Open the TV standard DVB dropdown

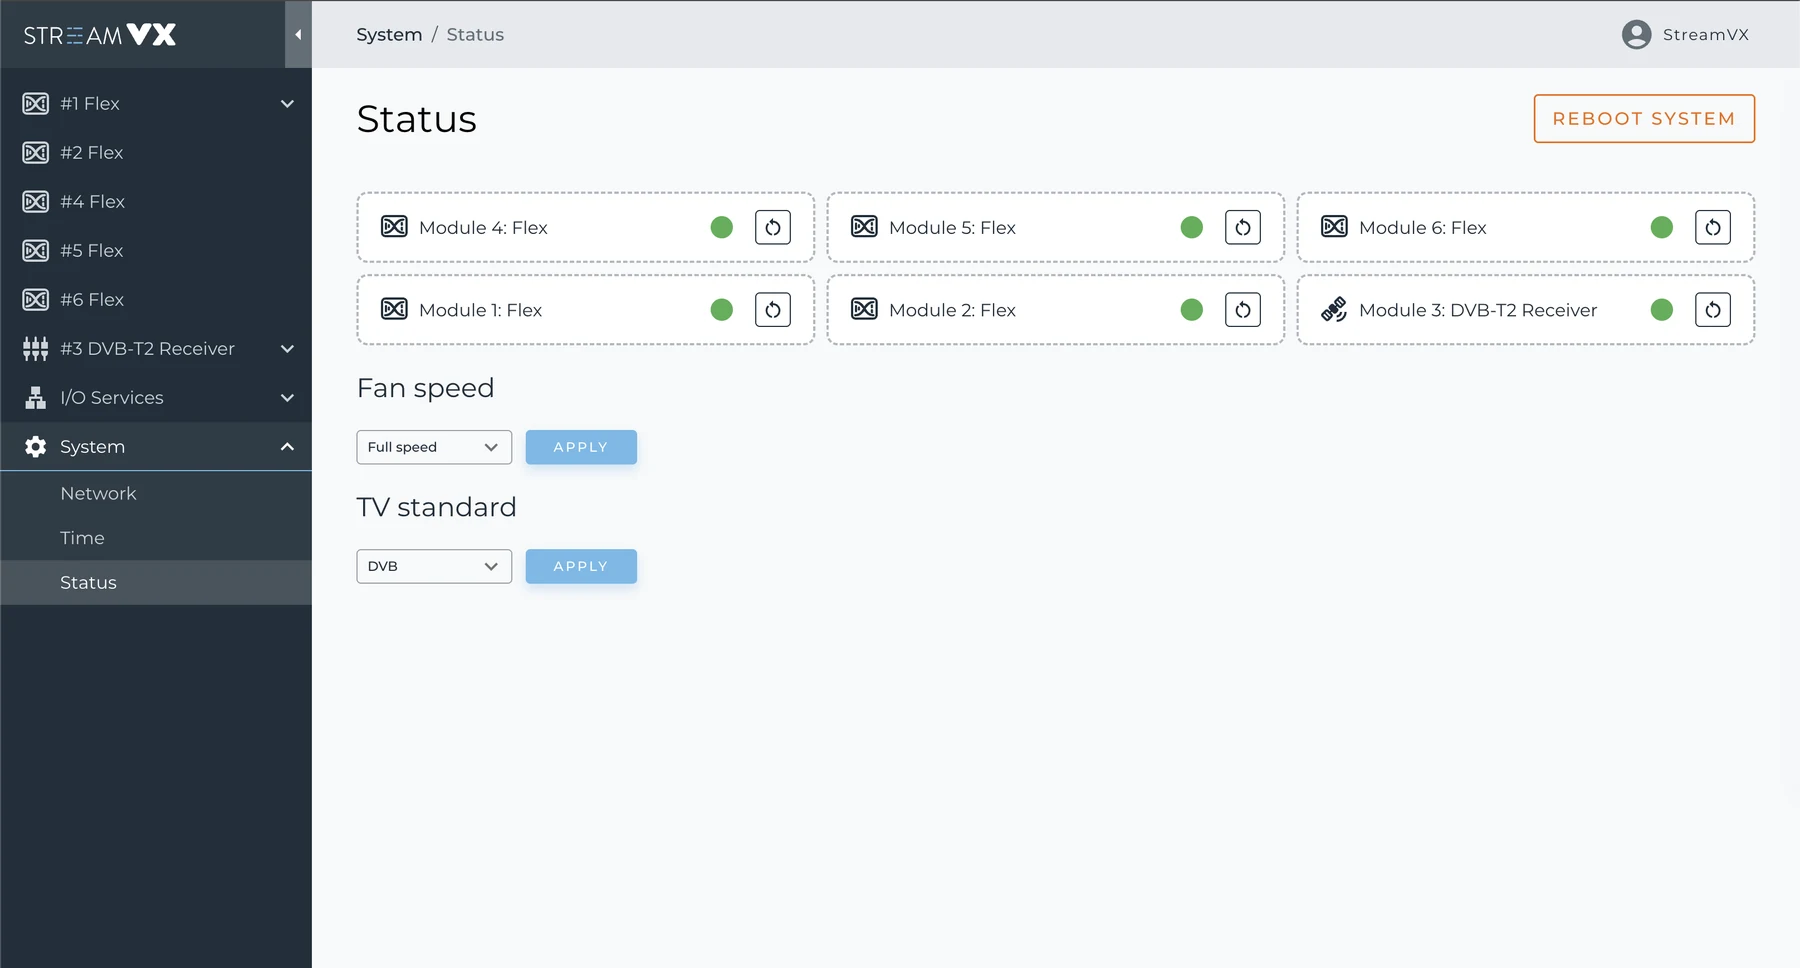[x=434, y=566]
